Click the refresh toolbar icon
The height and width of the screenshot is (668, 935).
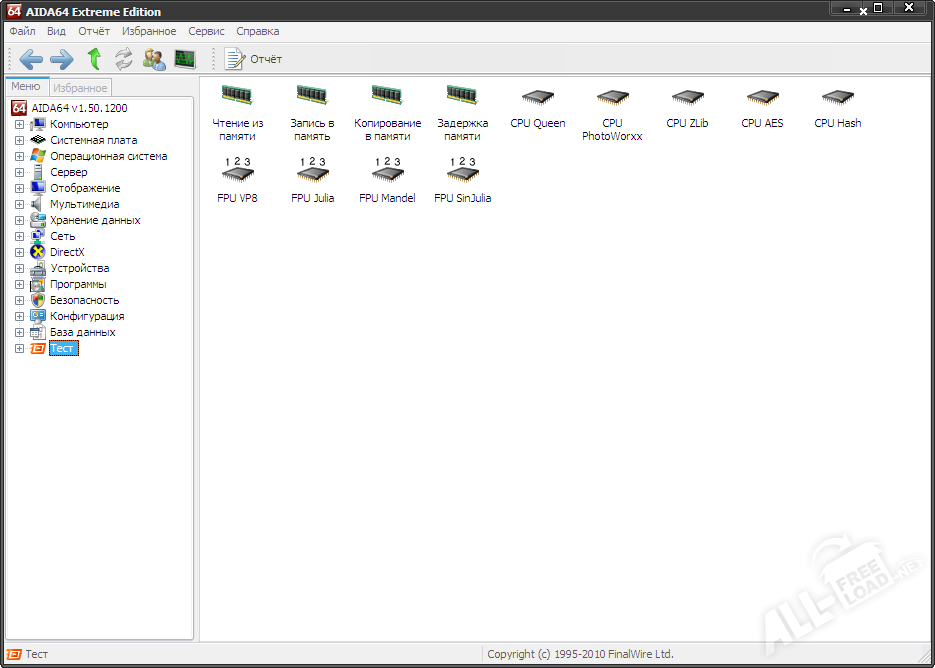124,59
